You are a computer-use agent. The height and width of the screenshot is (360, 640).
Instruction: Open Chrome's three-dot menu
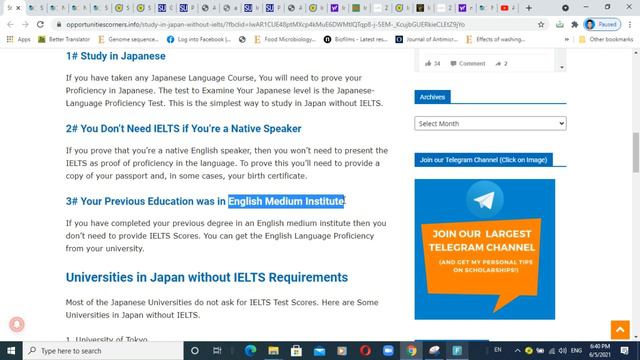[x=630, y=24]
